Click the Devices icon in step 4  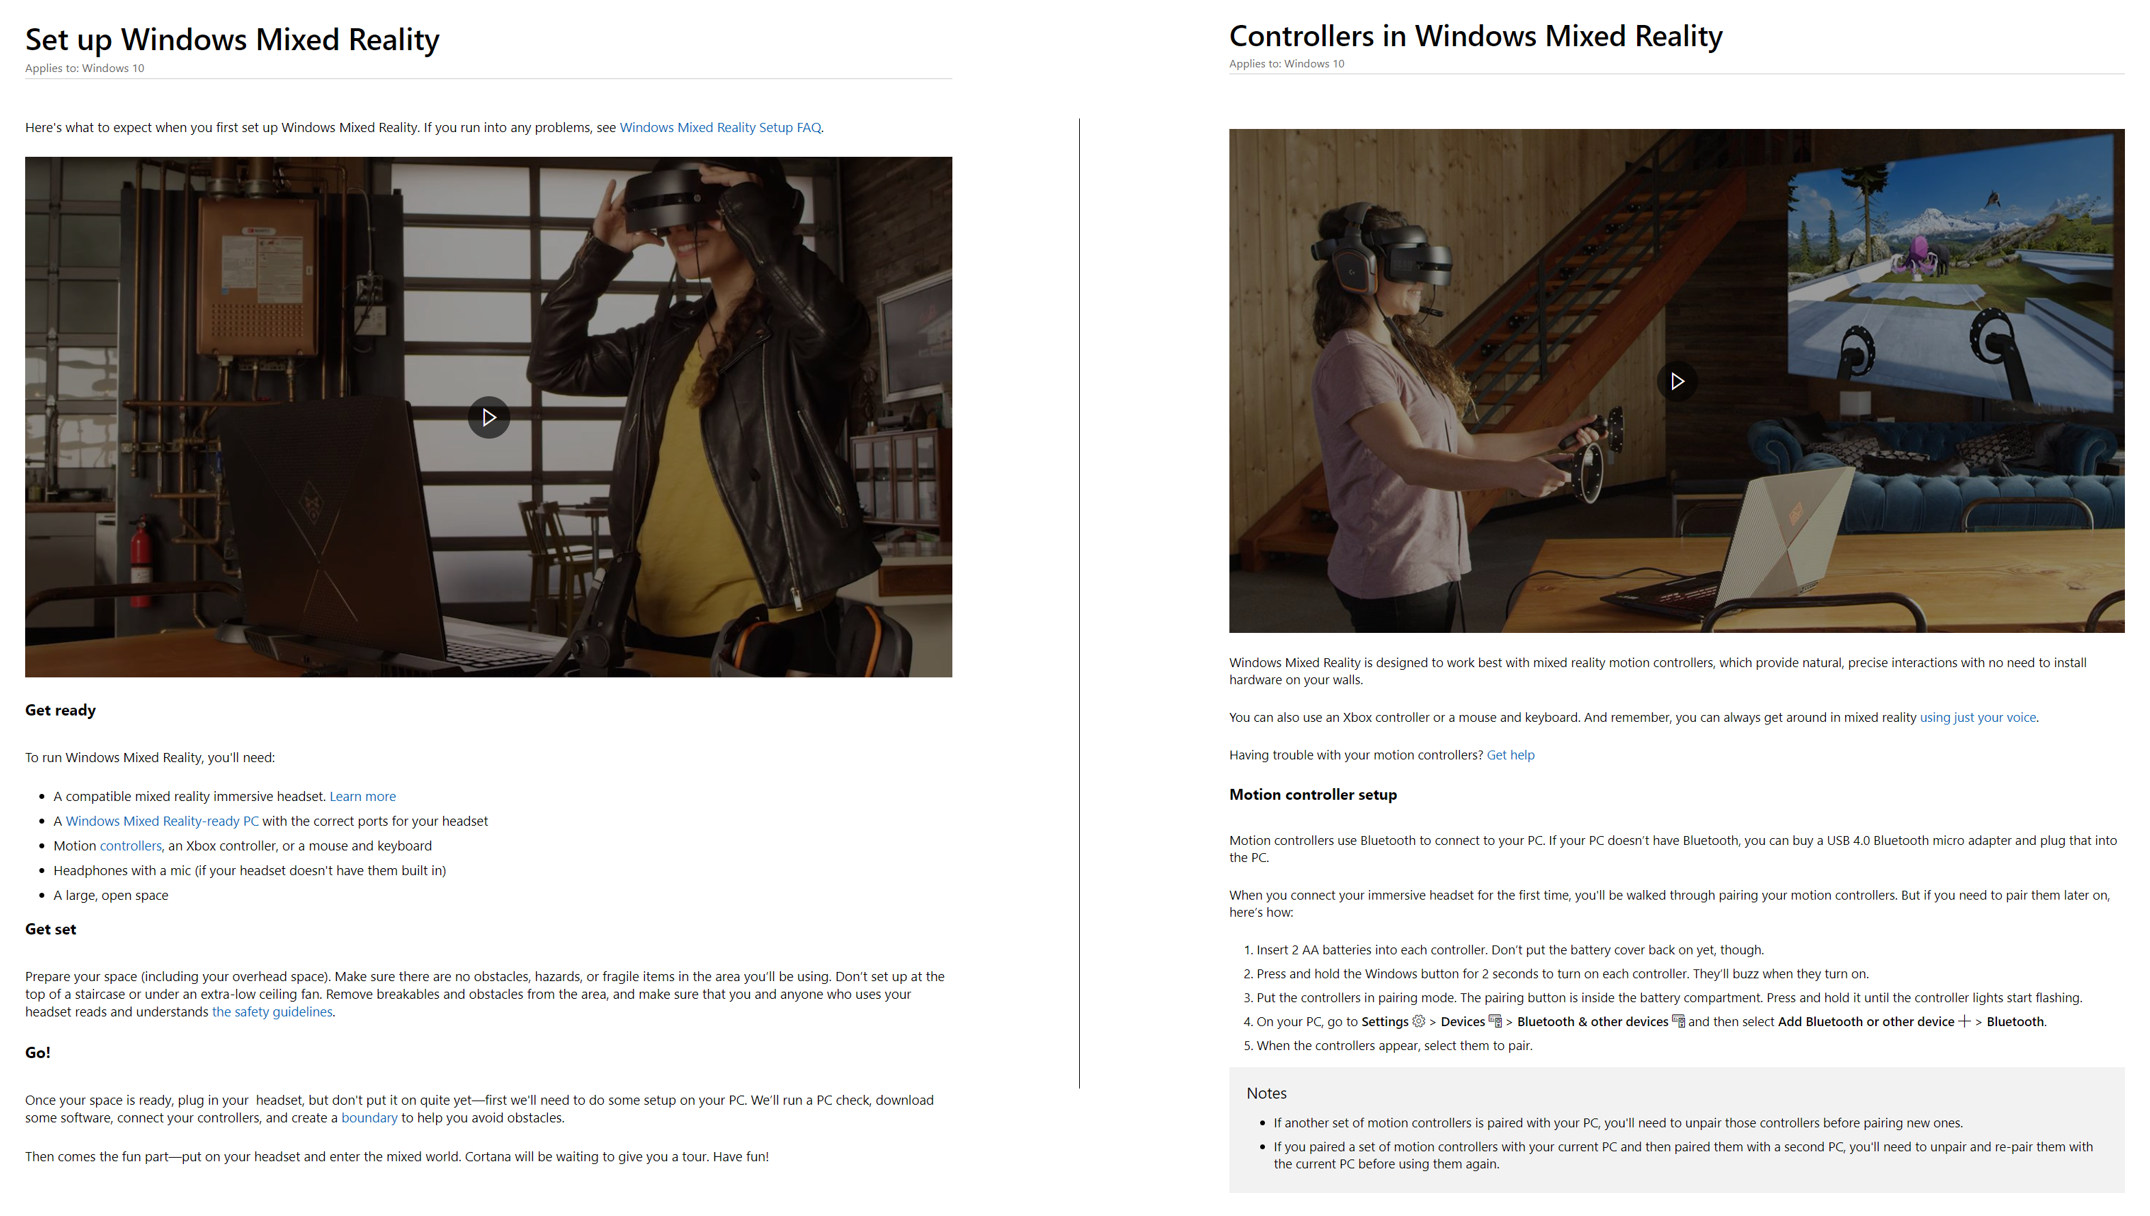[x=1495, y=1021]
